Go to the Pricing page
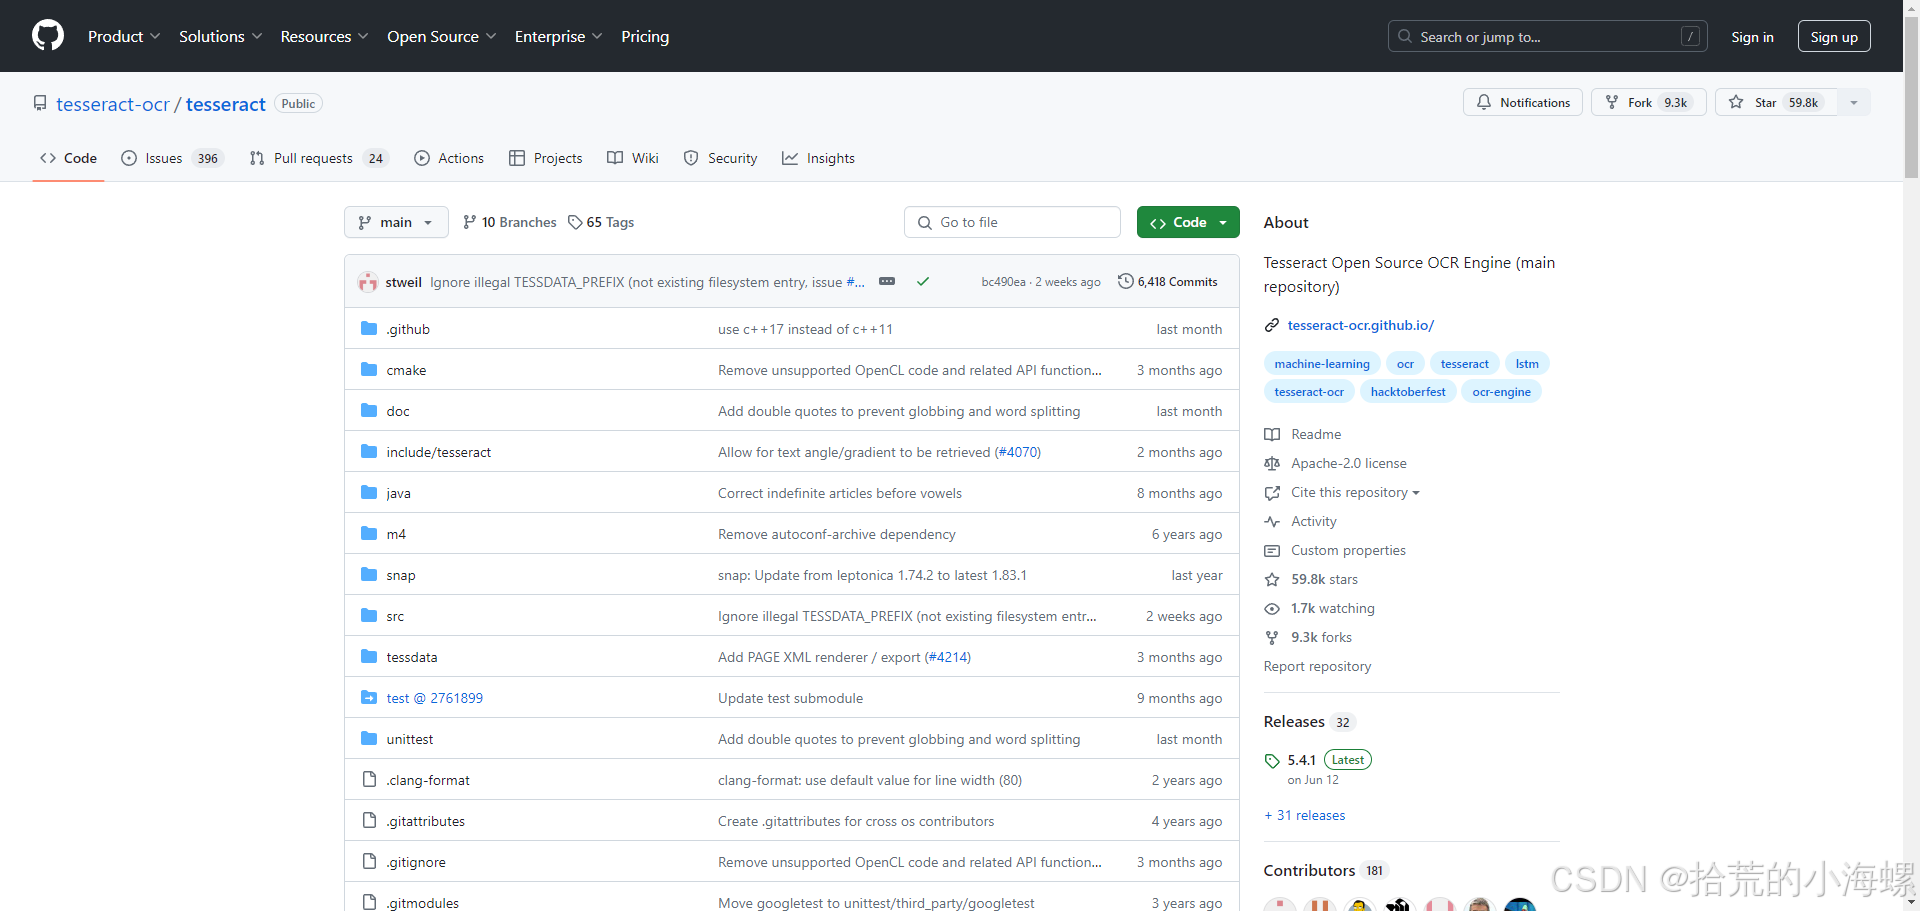The width and height of the screenshot is (1920, 911). [645, 36]
